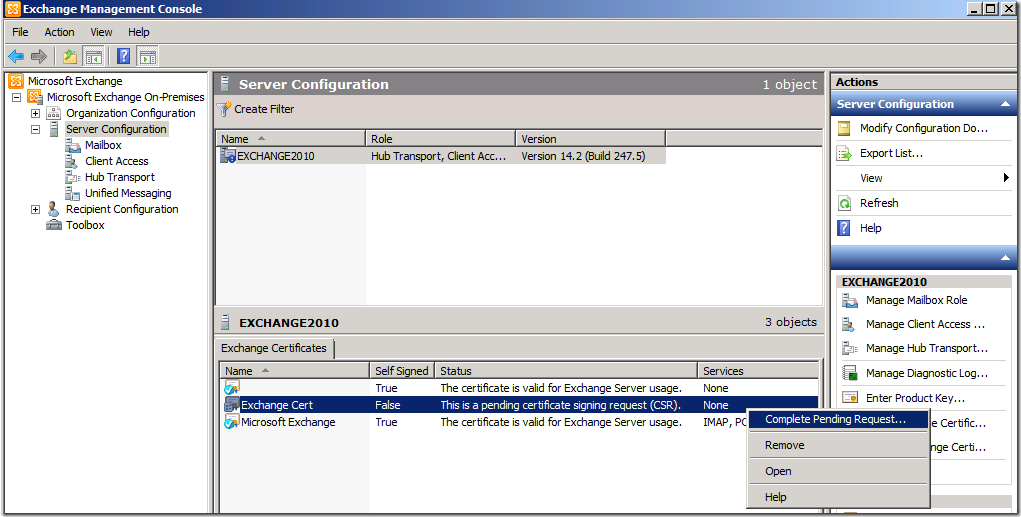The height and width of the screenshot is (517, 1021).
Task: Click the Create Filter funnel icon
Action: click(224, 109)
